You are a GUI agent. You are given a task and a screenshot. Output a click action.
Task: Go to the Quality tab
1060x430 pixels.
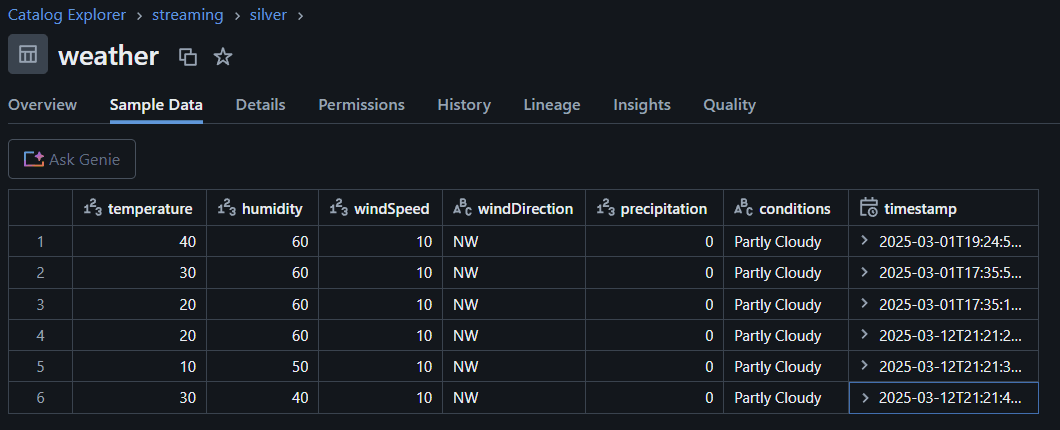coord(729,105)
